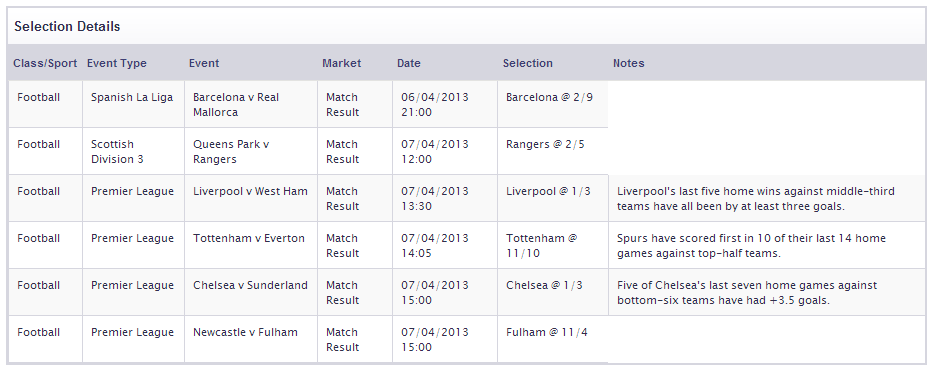Click the Chelsea v Sunderland event

click(x=250, y=285)
